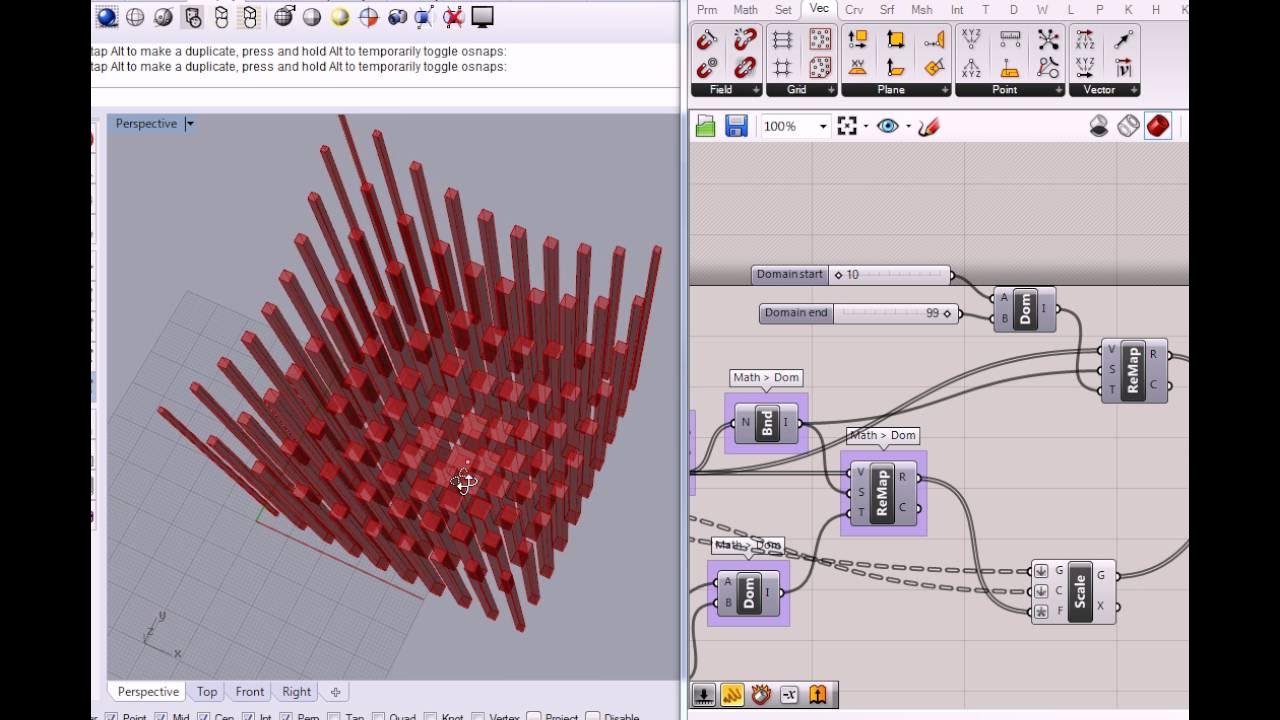Click the Bnd bounds component
Viewport: 1280px width, 720px height.
[x=766, y=423]
